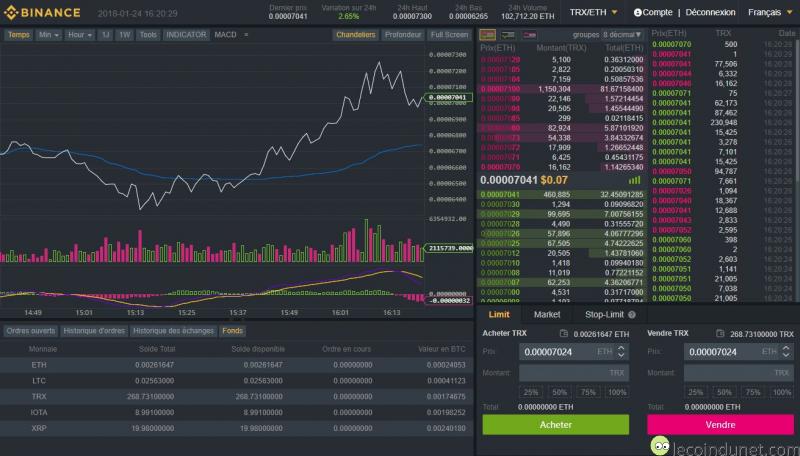The image size is (800, 456).
Task: Open the chart Tools menu
Action: click(148, 35)
